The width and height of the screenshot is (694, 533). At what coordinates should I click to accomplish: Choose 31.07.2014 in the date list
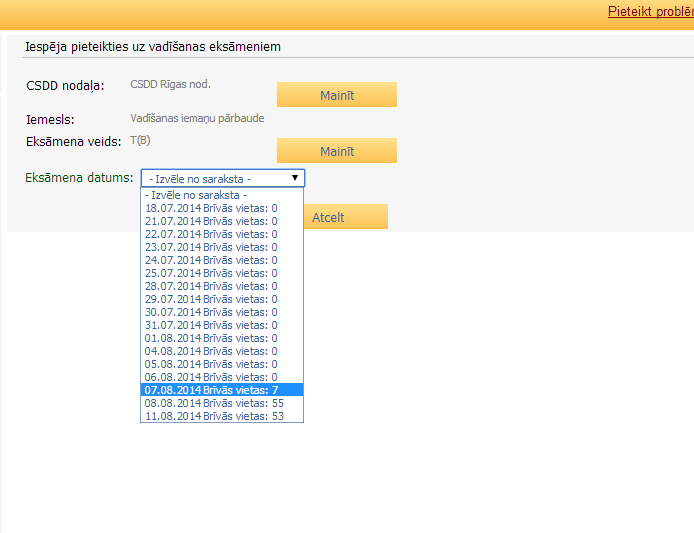tap(222, 325)
